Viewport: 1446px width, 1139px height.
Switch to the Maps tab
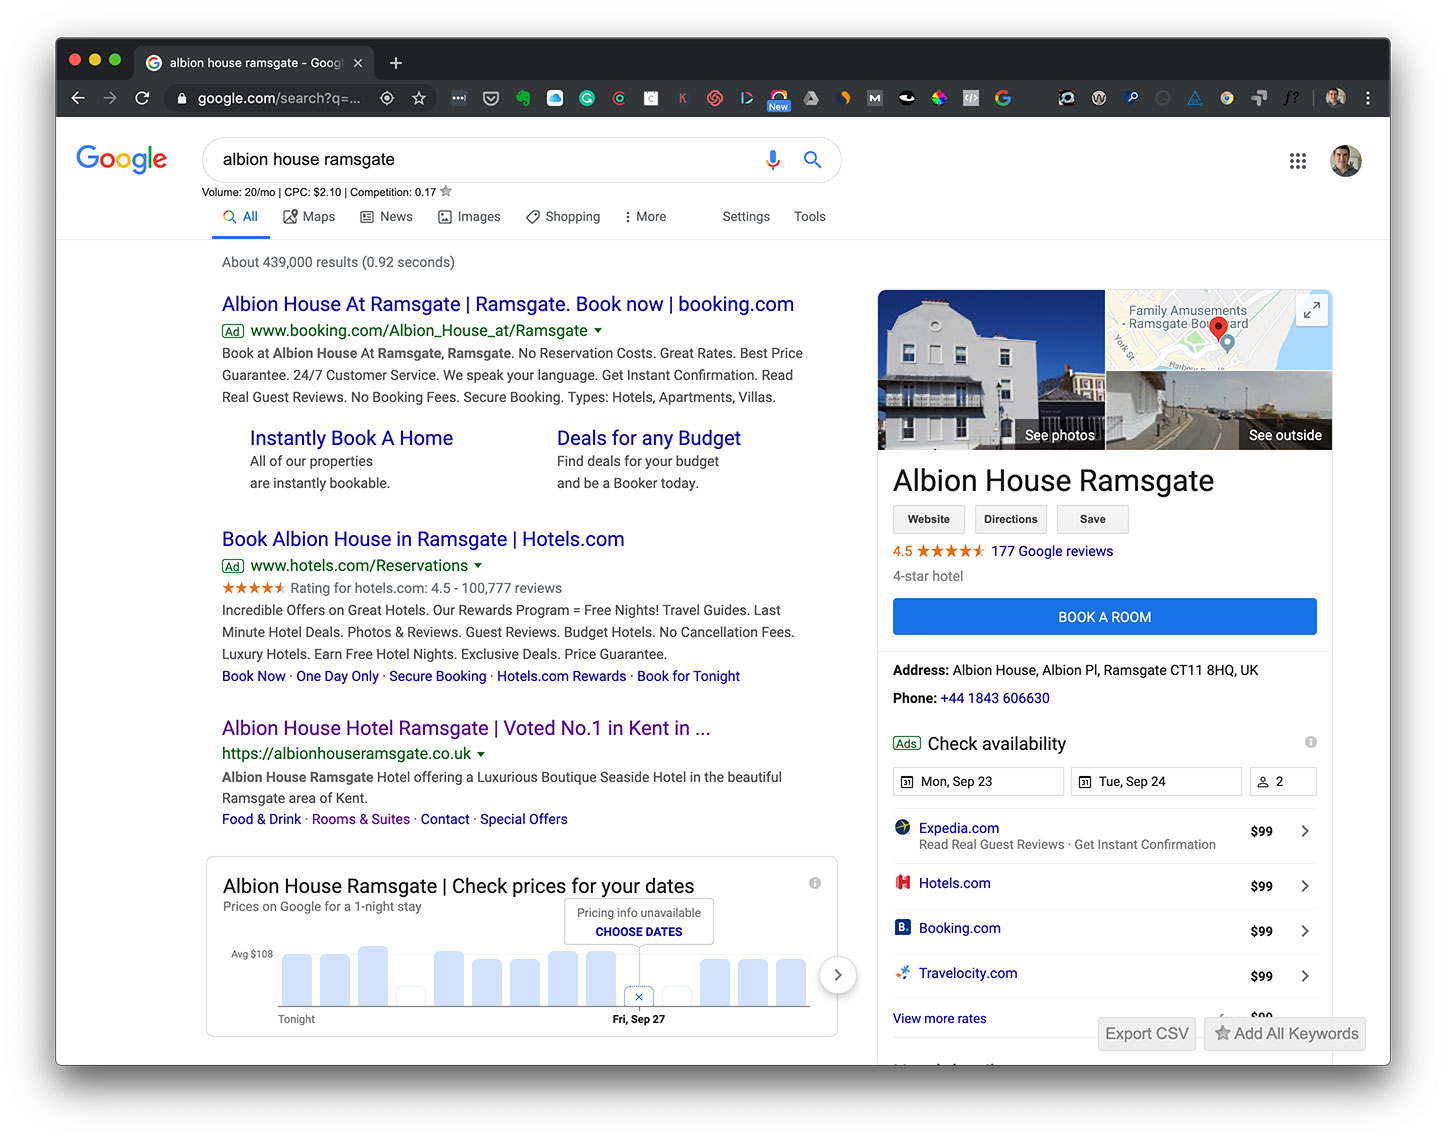(309, 217)
